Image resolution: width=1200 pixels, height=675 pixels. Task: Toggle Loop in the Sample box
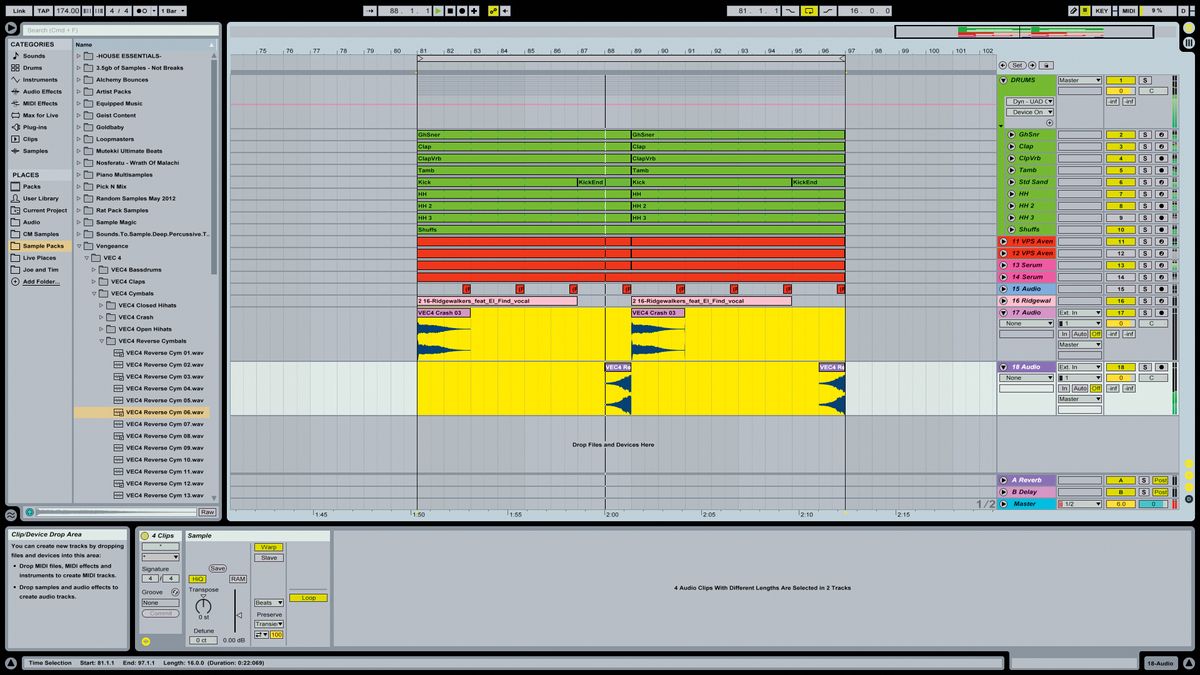click(309, 597)
